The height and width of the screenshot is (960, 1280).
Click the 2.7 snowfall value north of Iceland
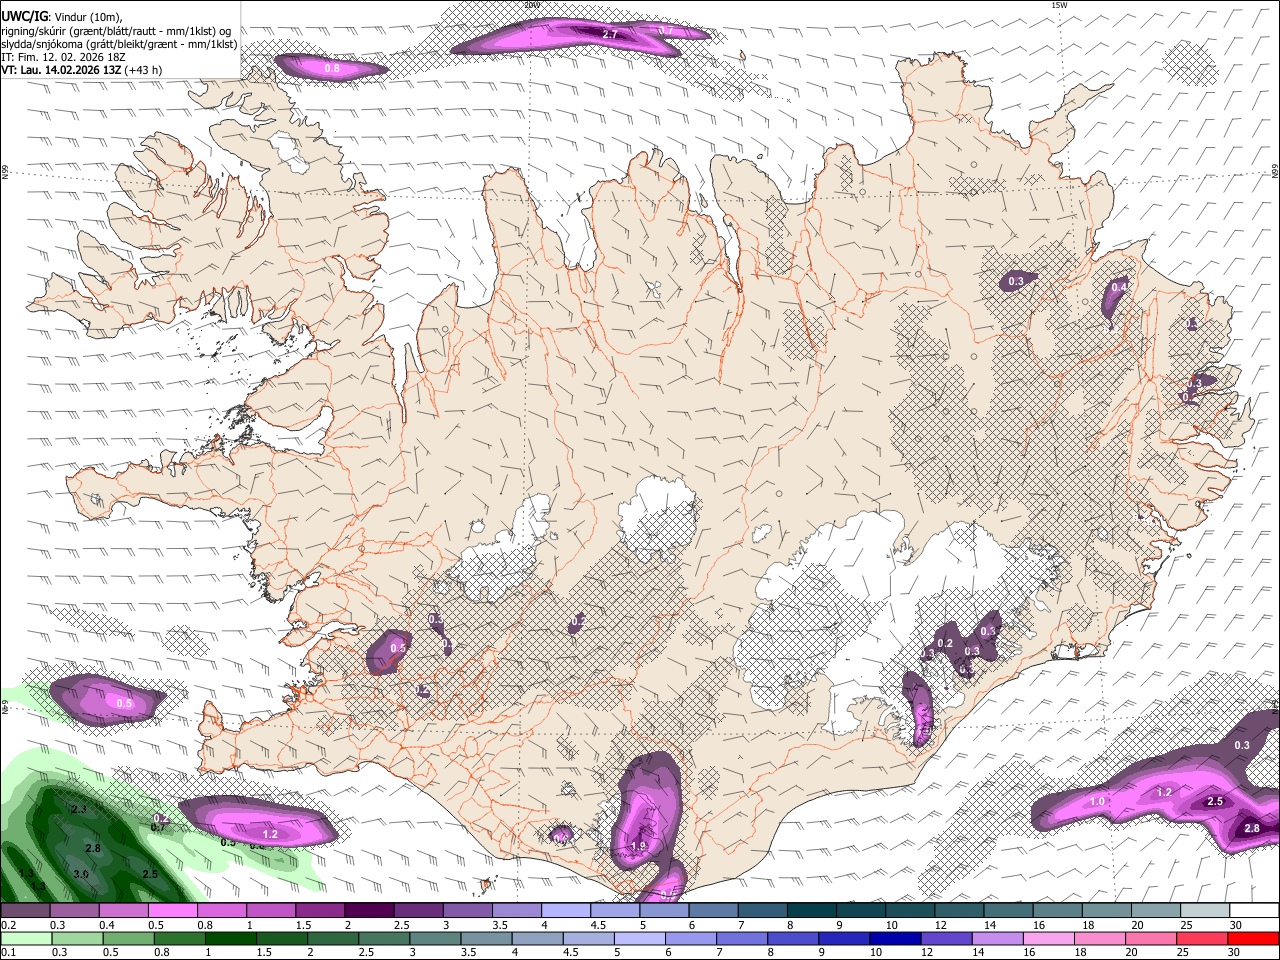click(x=611, y=35)
